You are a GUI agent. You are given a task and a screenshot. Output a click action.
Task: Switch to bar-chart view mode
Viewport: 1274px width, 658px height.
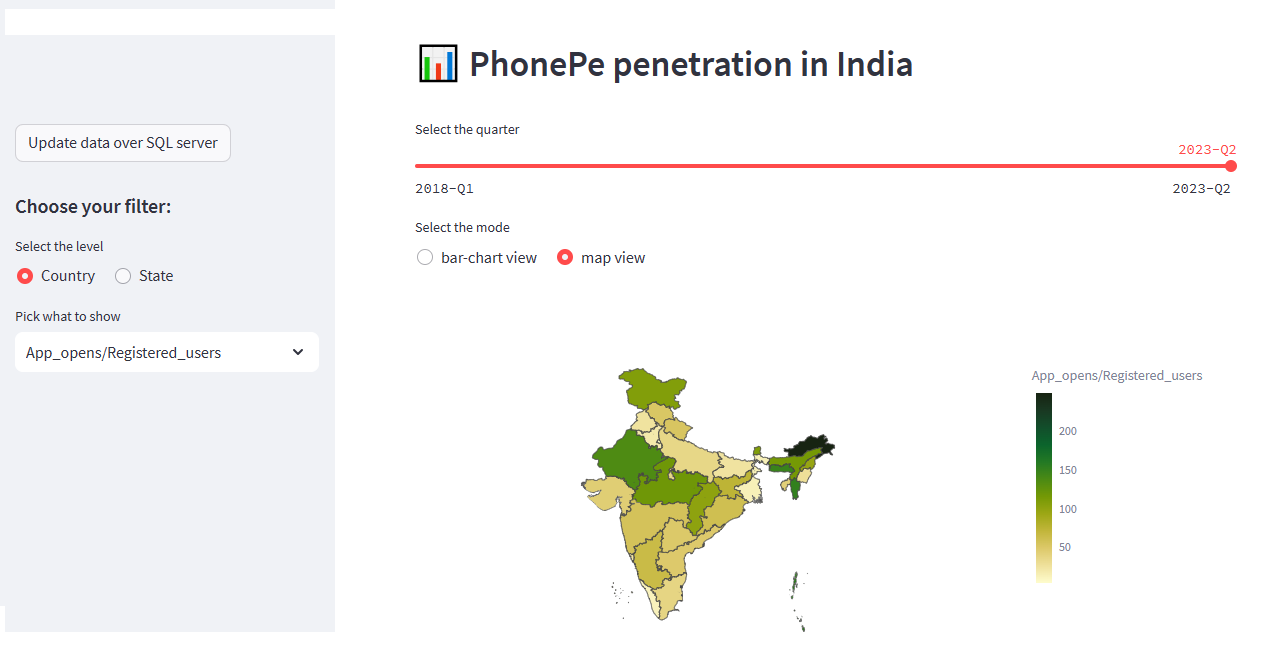tap(425, 258)
